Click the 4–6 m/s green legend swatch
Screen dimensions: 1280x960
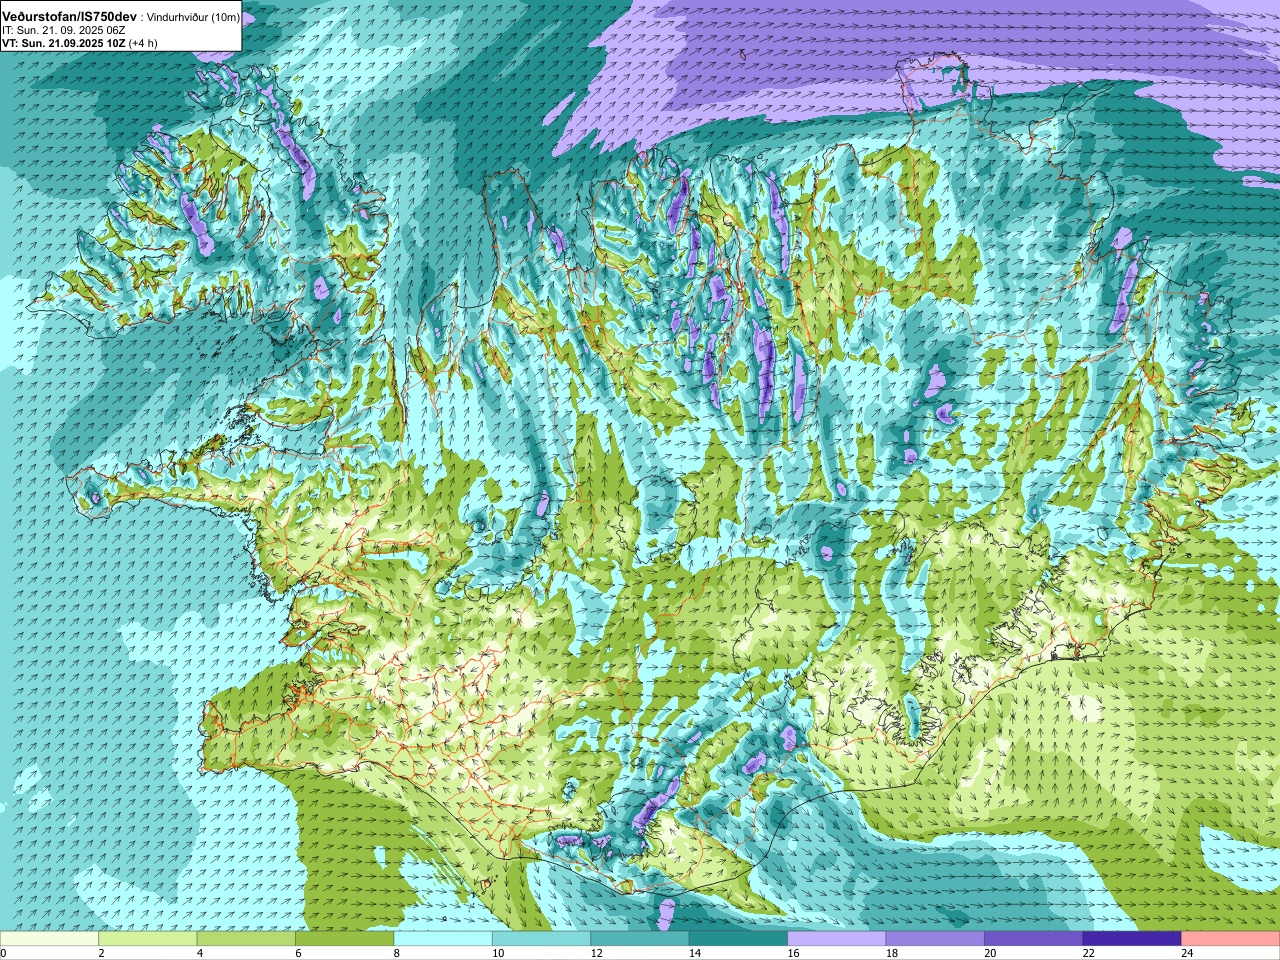click(246, 939)
